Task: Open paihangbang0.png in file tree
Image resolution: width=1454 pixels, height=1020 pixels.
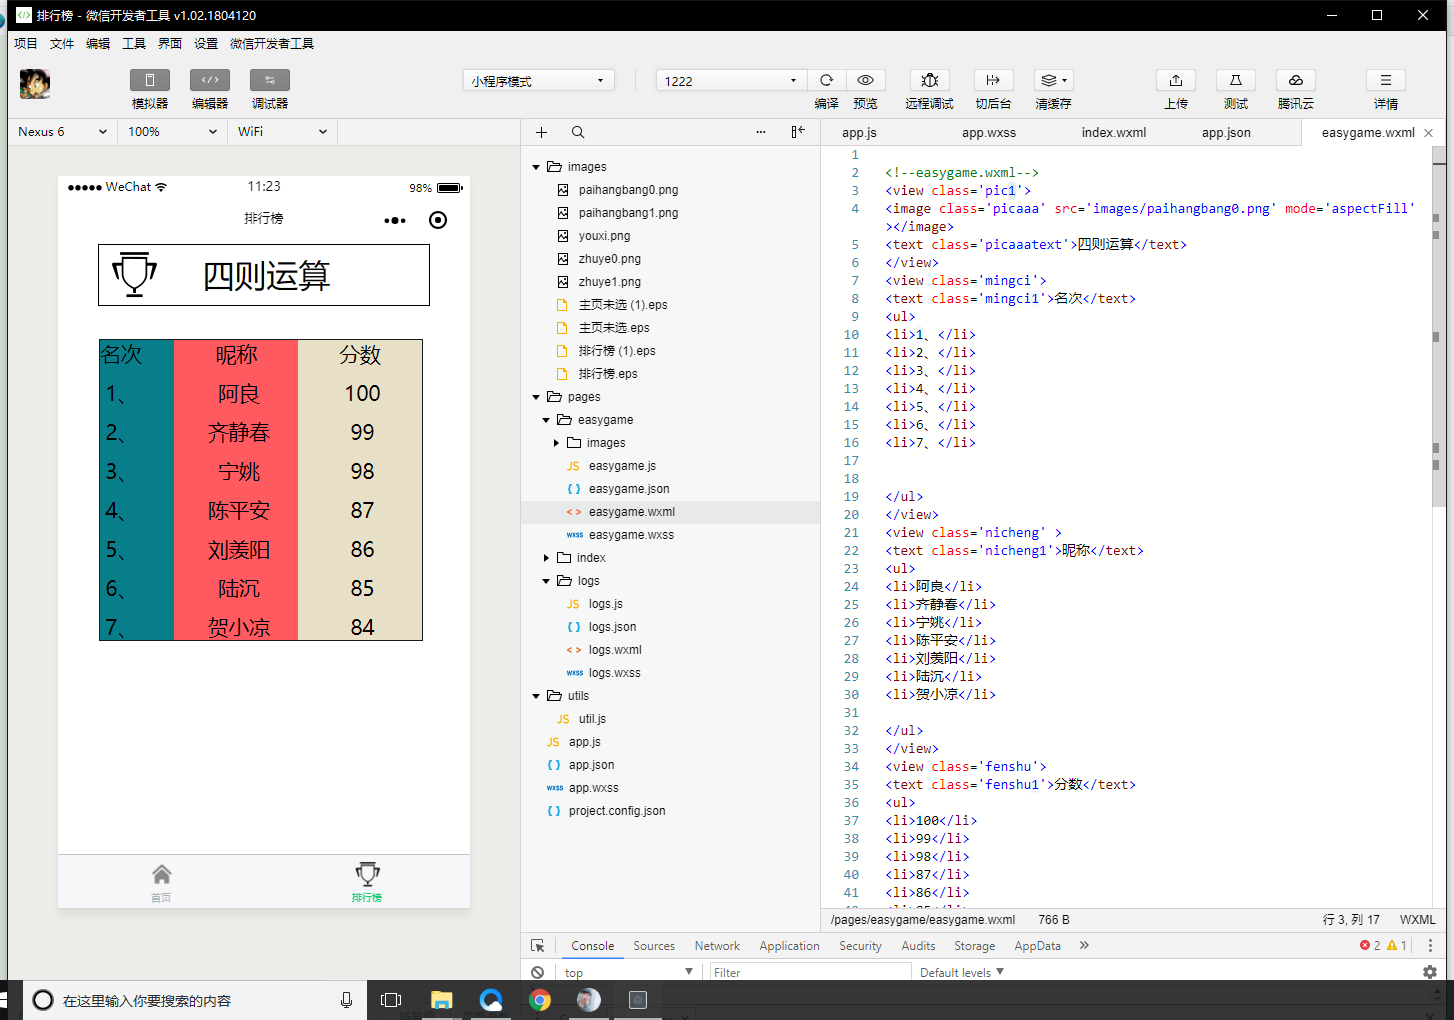Action: click(x=628, y=190)
